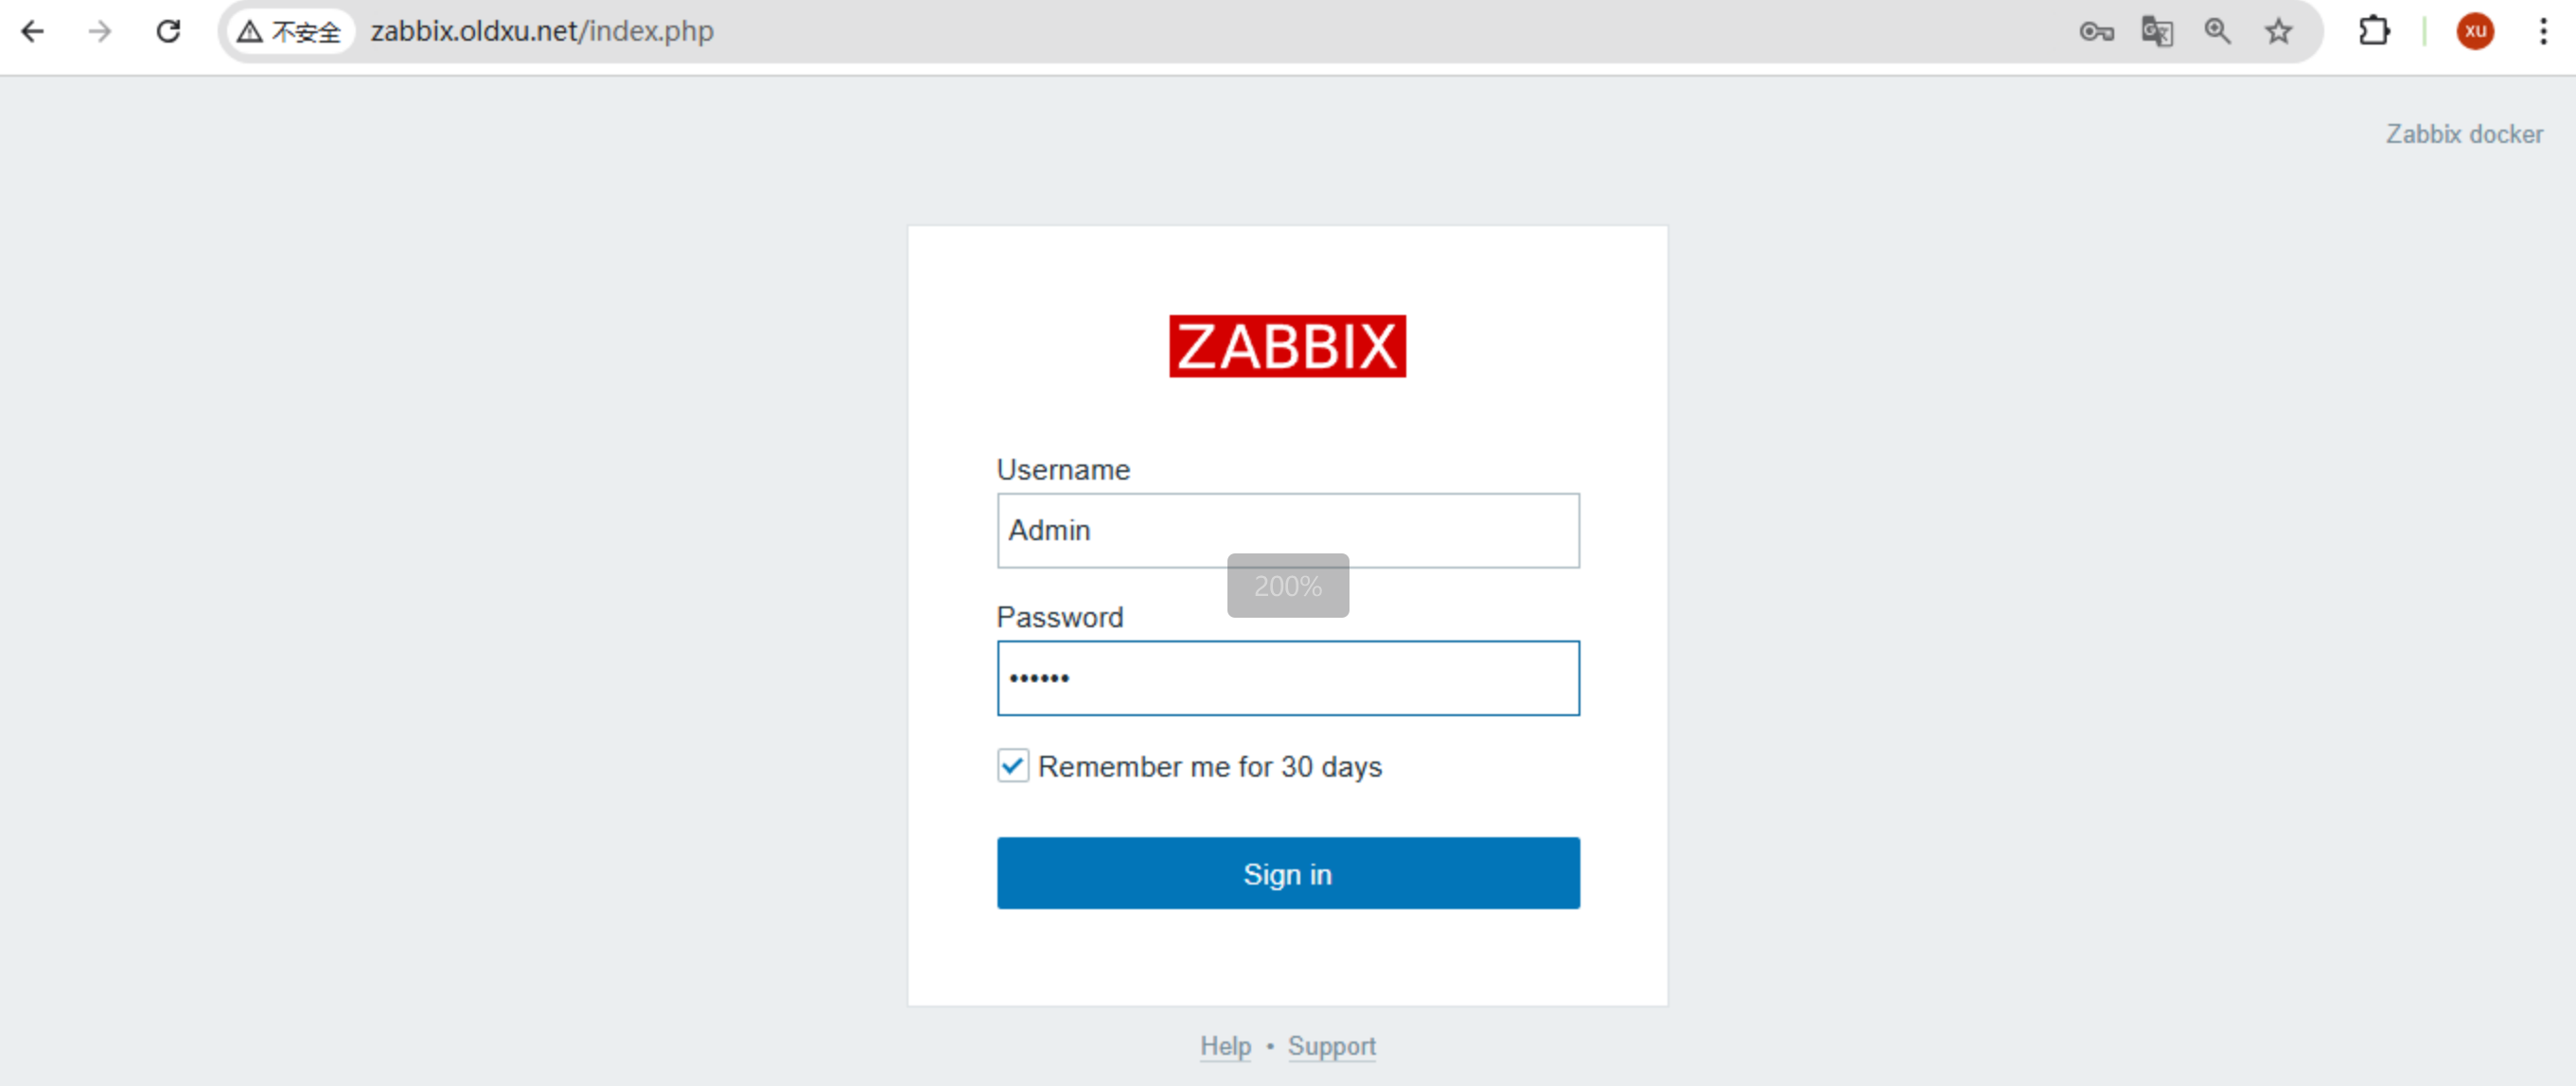
Task: Select the address bar URL
Action: pos(542,32)
